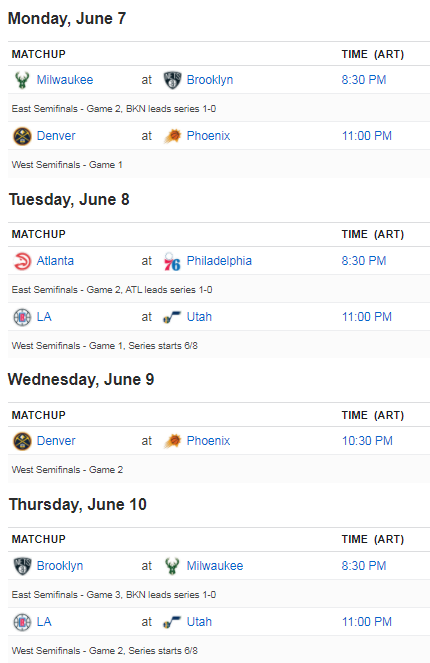
Task: Select the 8:30 PM time for Milwaukee at Brooklyn
Action: pyautogui.click(x=364, y=80)
